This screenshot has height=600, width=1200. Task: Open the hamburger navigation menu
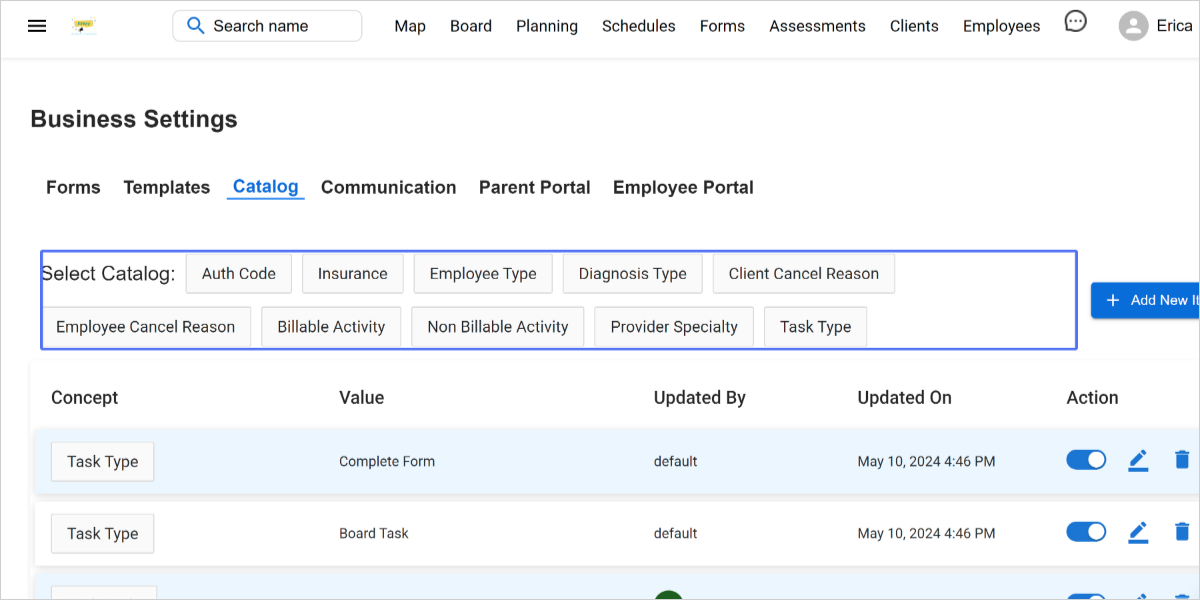point(37,26)
